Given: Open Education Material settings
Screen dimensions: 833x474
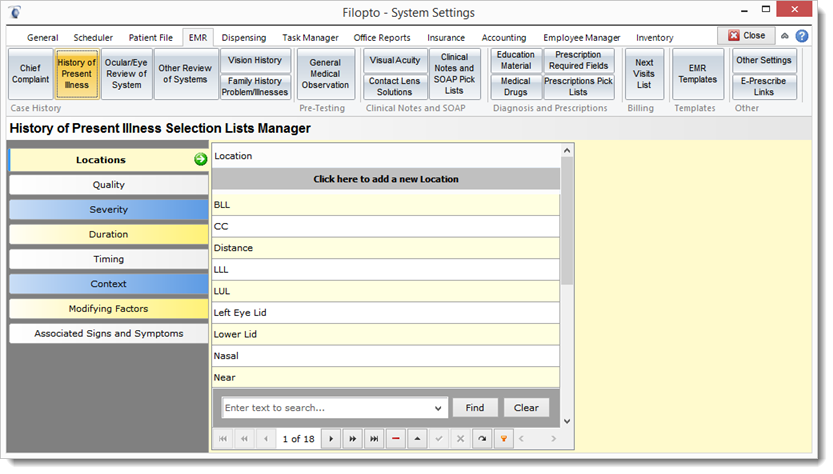Looking at the screenshot, I should 515,61.
